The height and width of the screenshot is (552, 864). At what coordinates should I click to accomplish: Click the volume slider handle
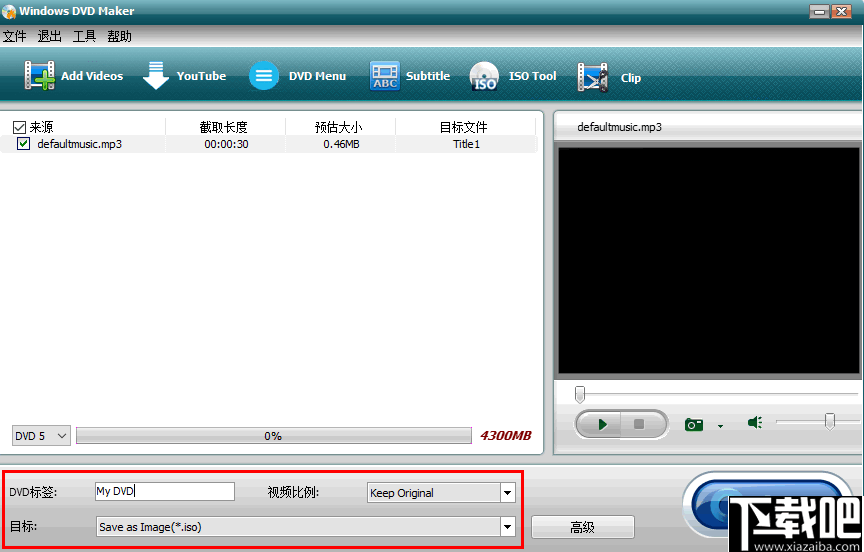tap(829, 421)
